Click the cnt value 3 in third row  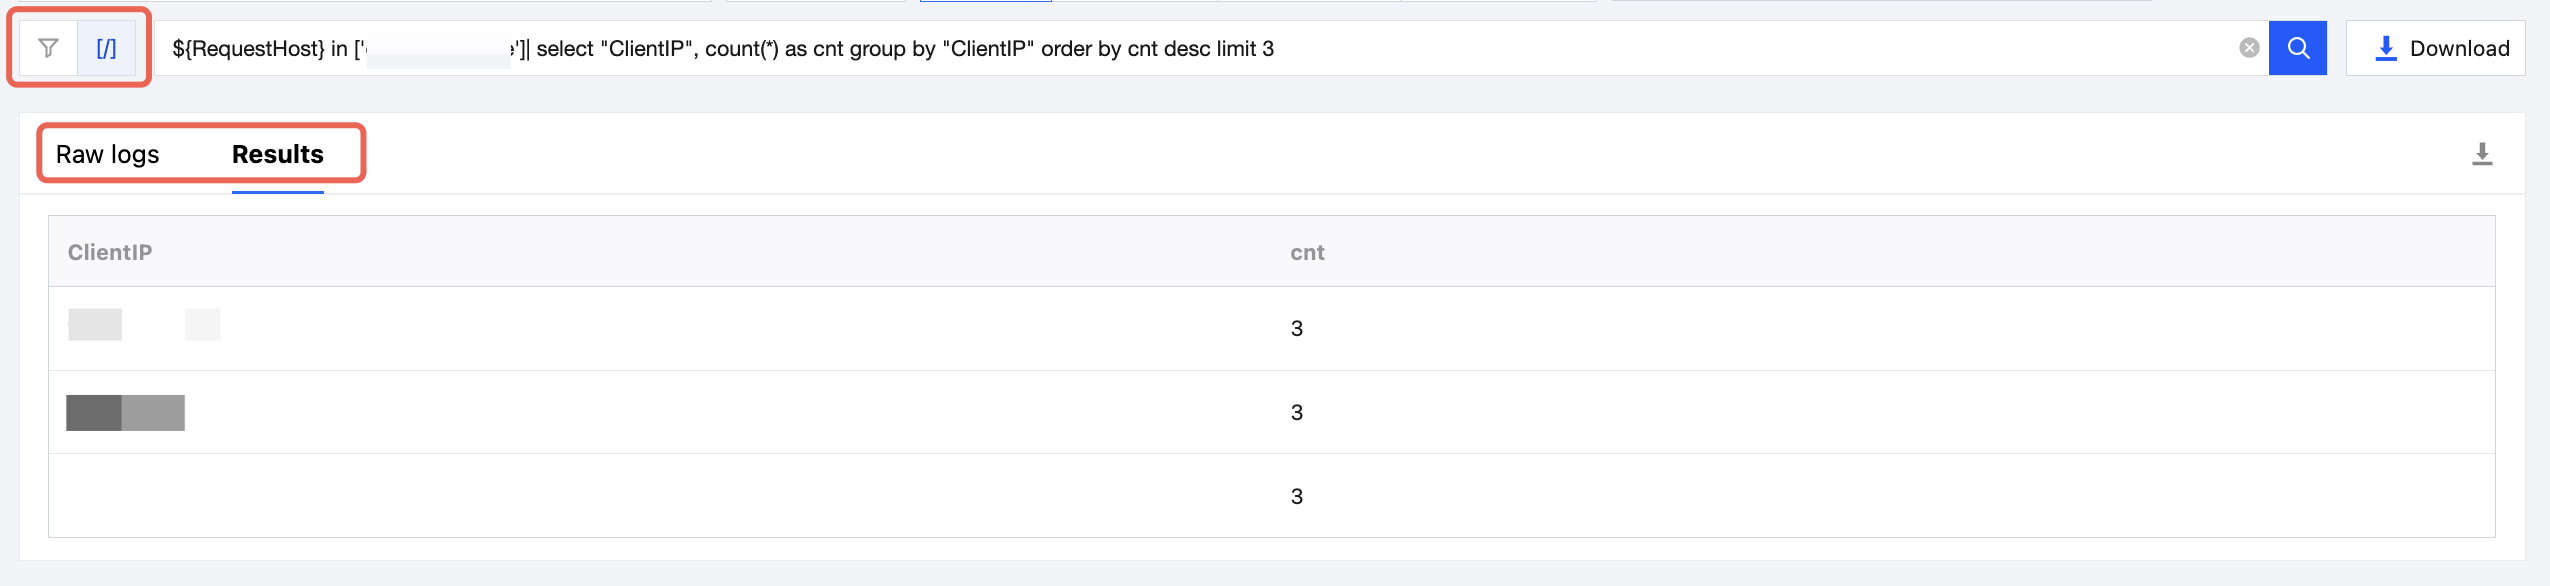1297,497
